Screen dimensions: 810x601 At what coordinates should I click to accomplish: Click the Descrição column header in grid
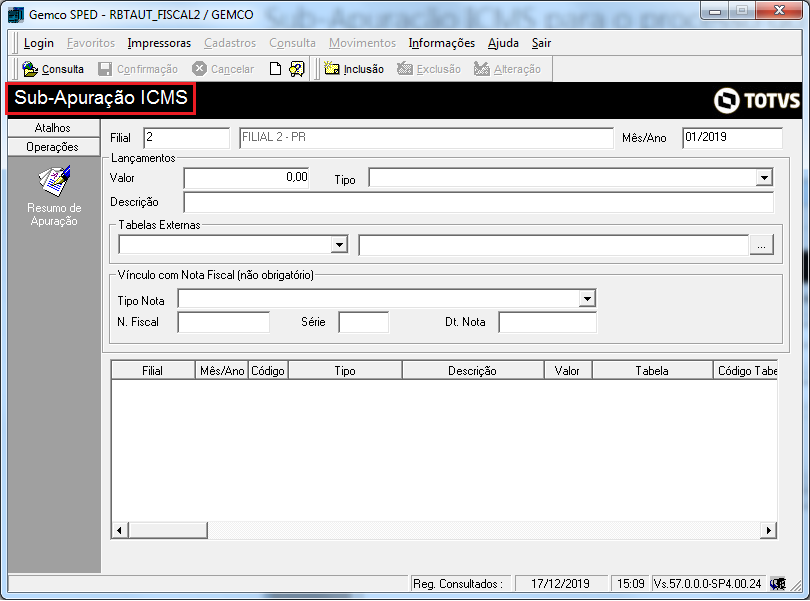click(x=472, y=371)
